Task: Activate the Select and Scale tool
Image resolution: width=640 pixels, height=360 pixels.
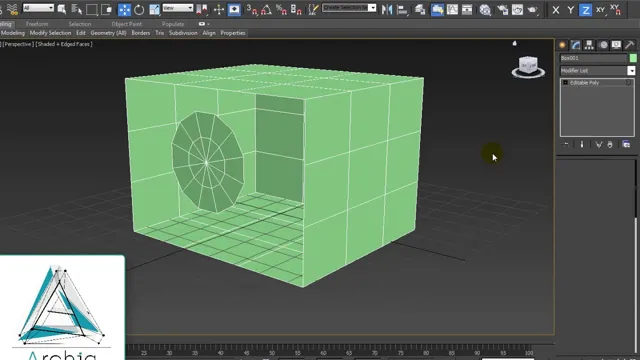Action: pyautogui.click(x=154, y=9)
